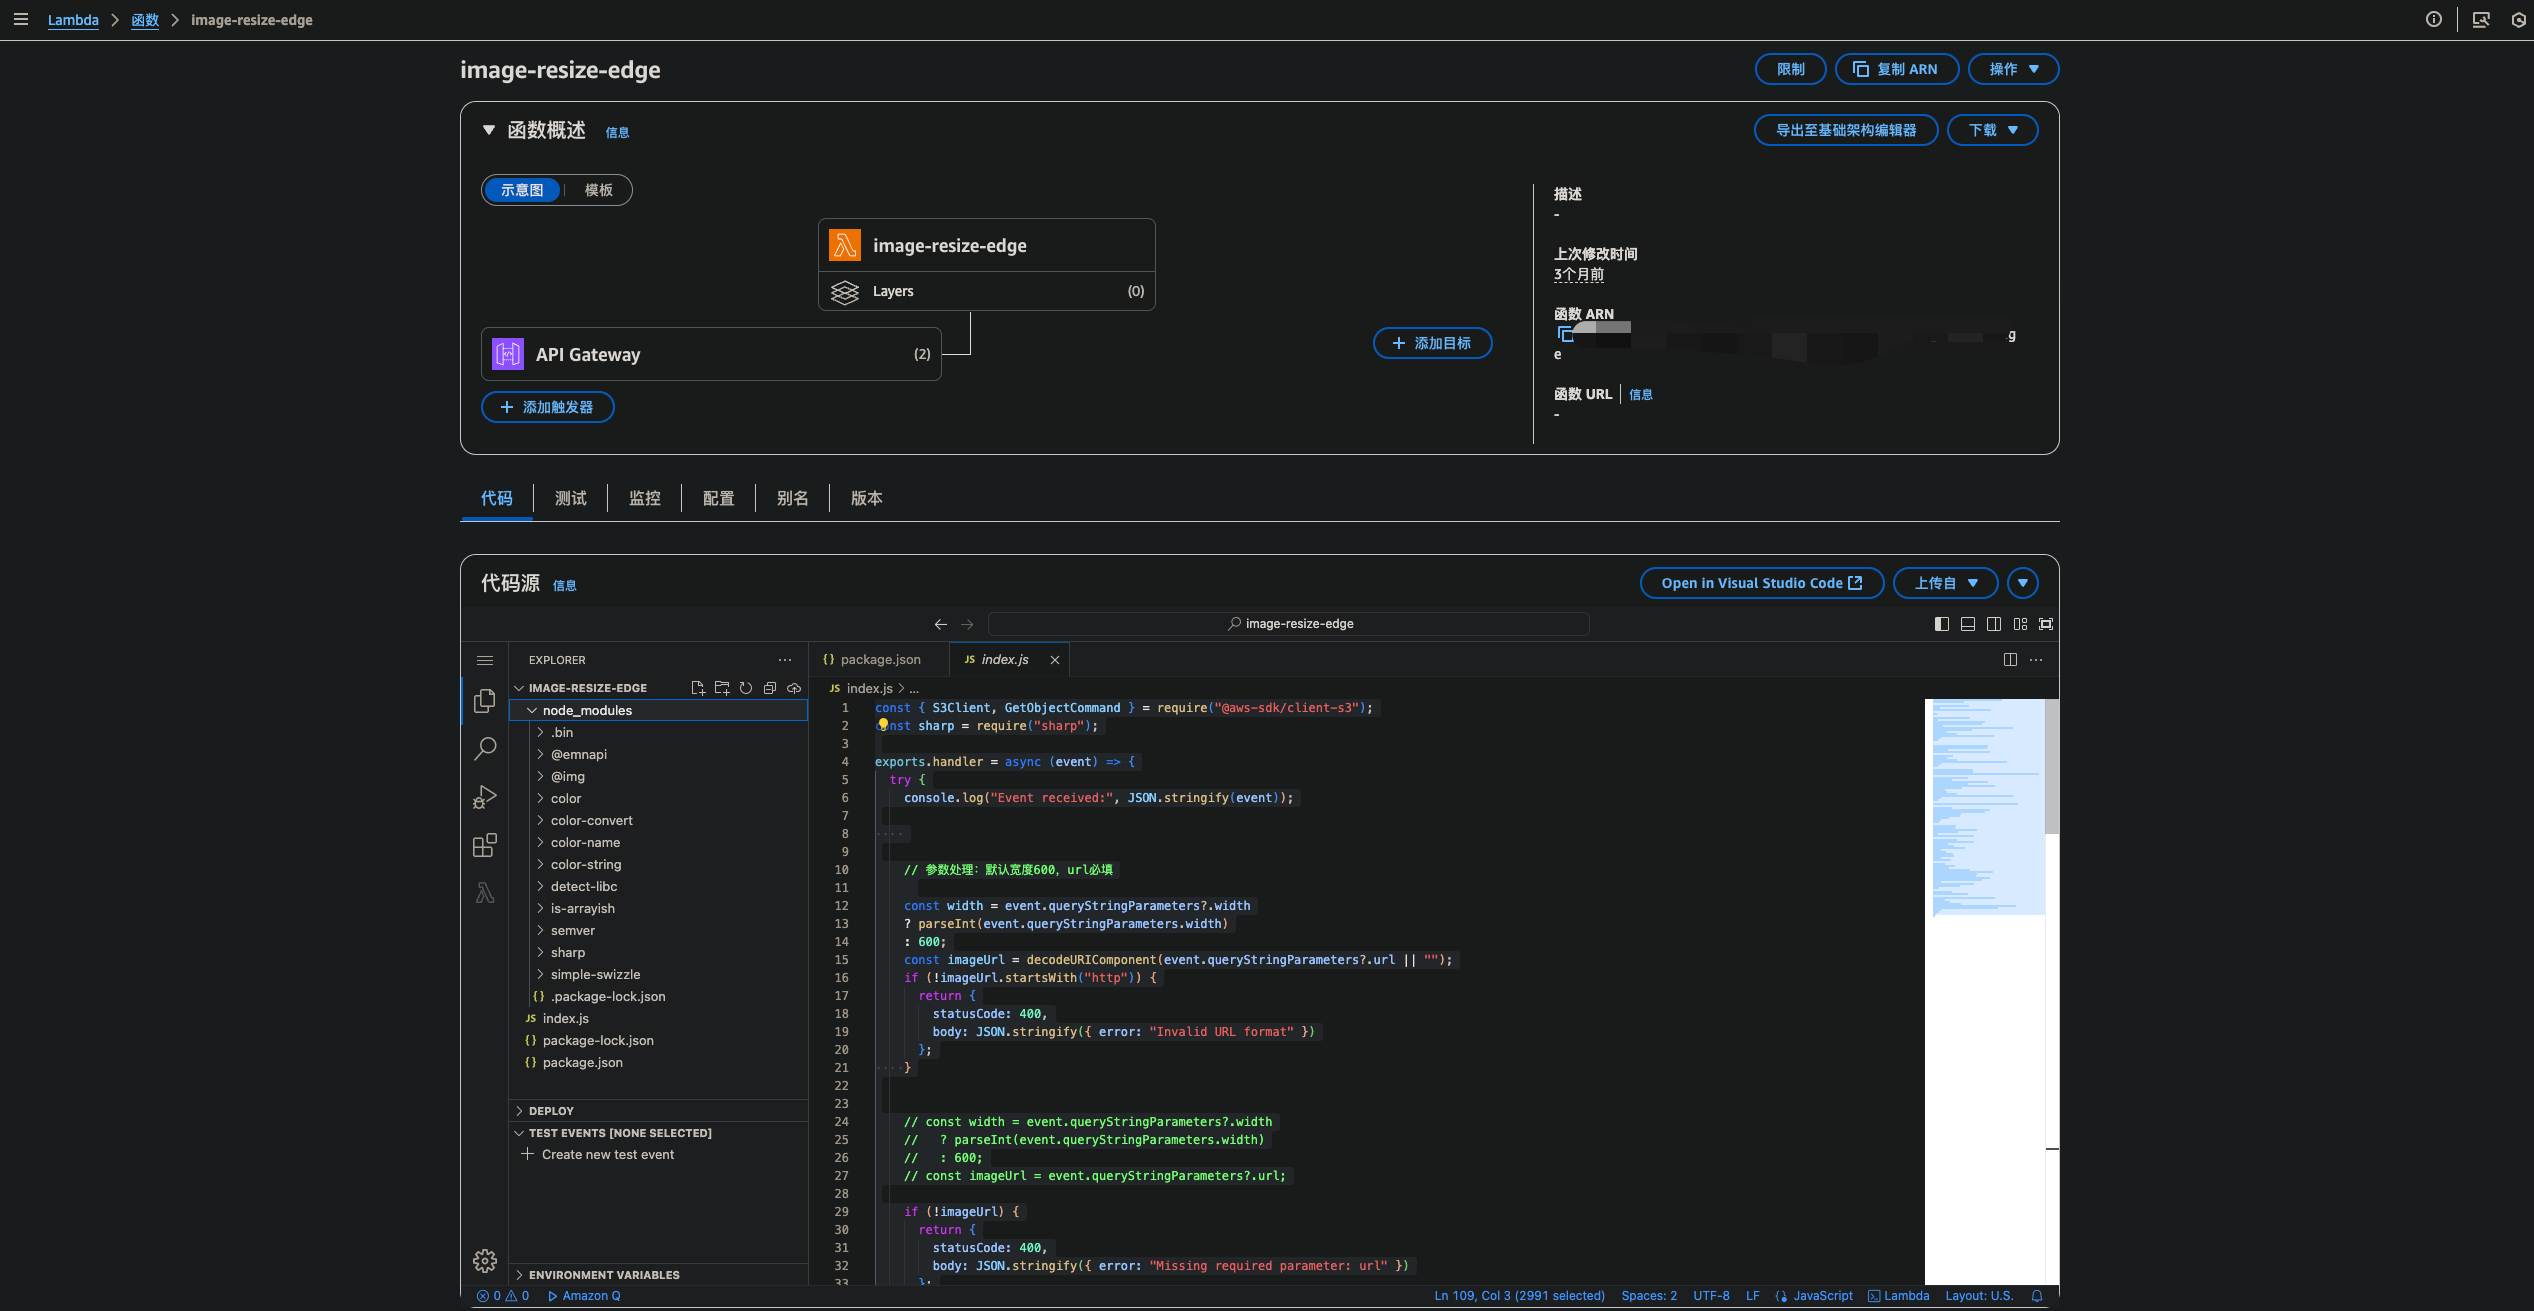Click the 添加触发器 button
This screenshot has height=1311, width=2534.
[547, 407]
